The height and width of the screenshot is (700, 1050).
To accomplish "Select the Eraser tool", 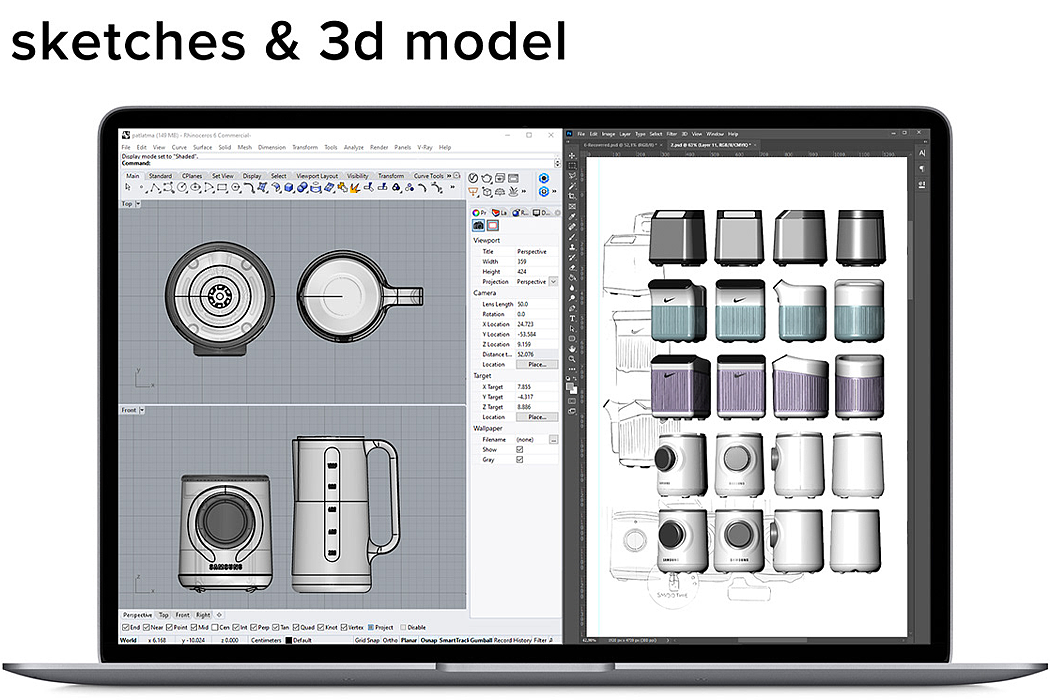I will tap(571, 269).
